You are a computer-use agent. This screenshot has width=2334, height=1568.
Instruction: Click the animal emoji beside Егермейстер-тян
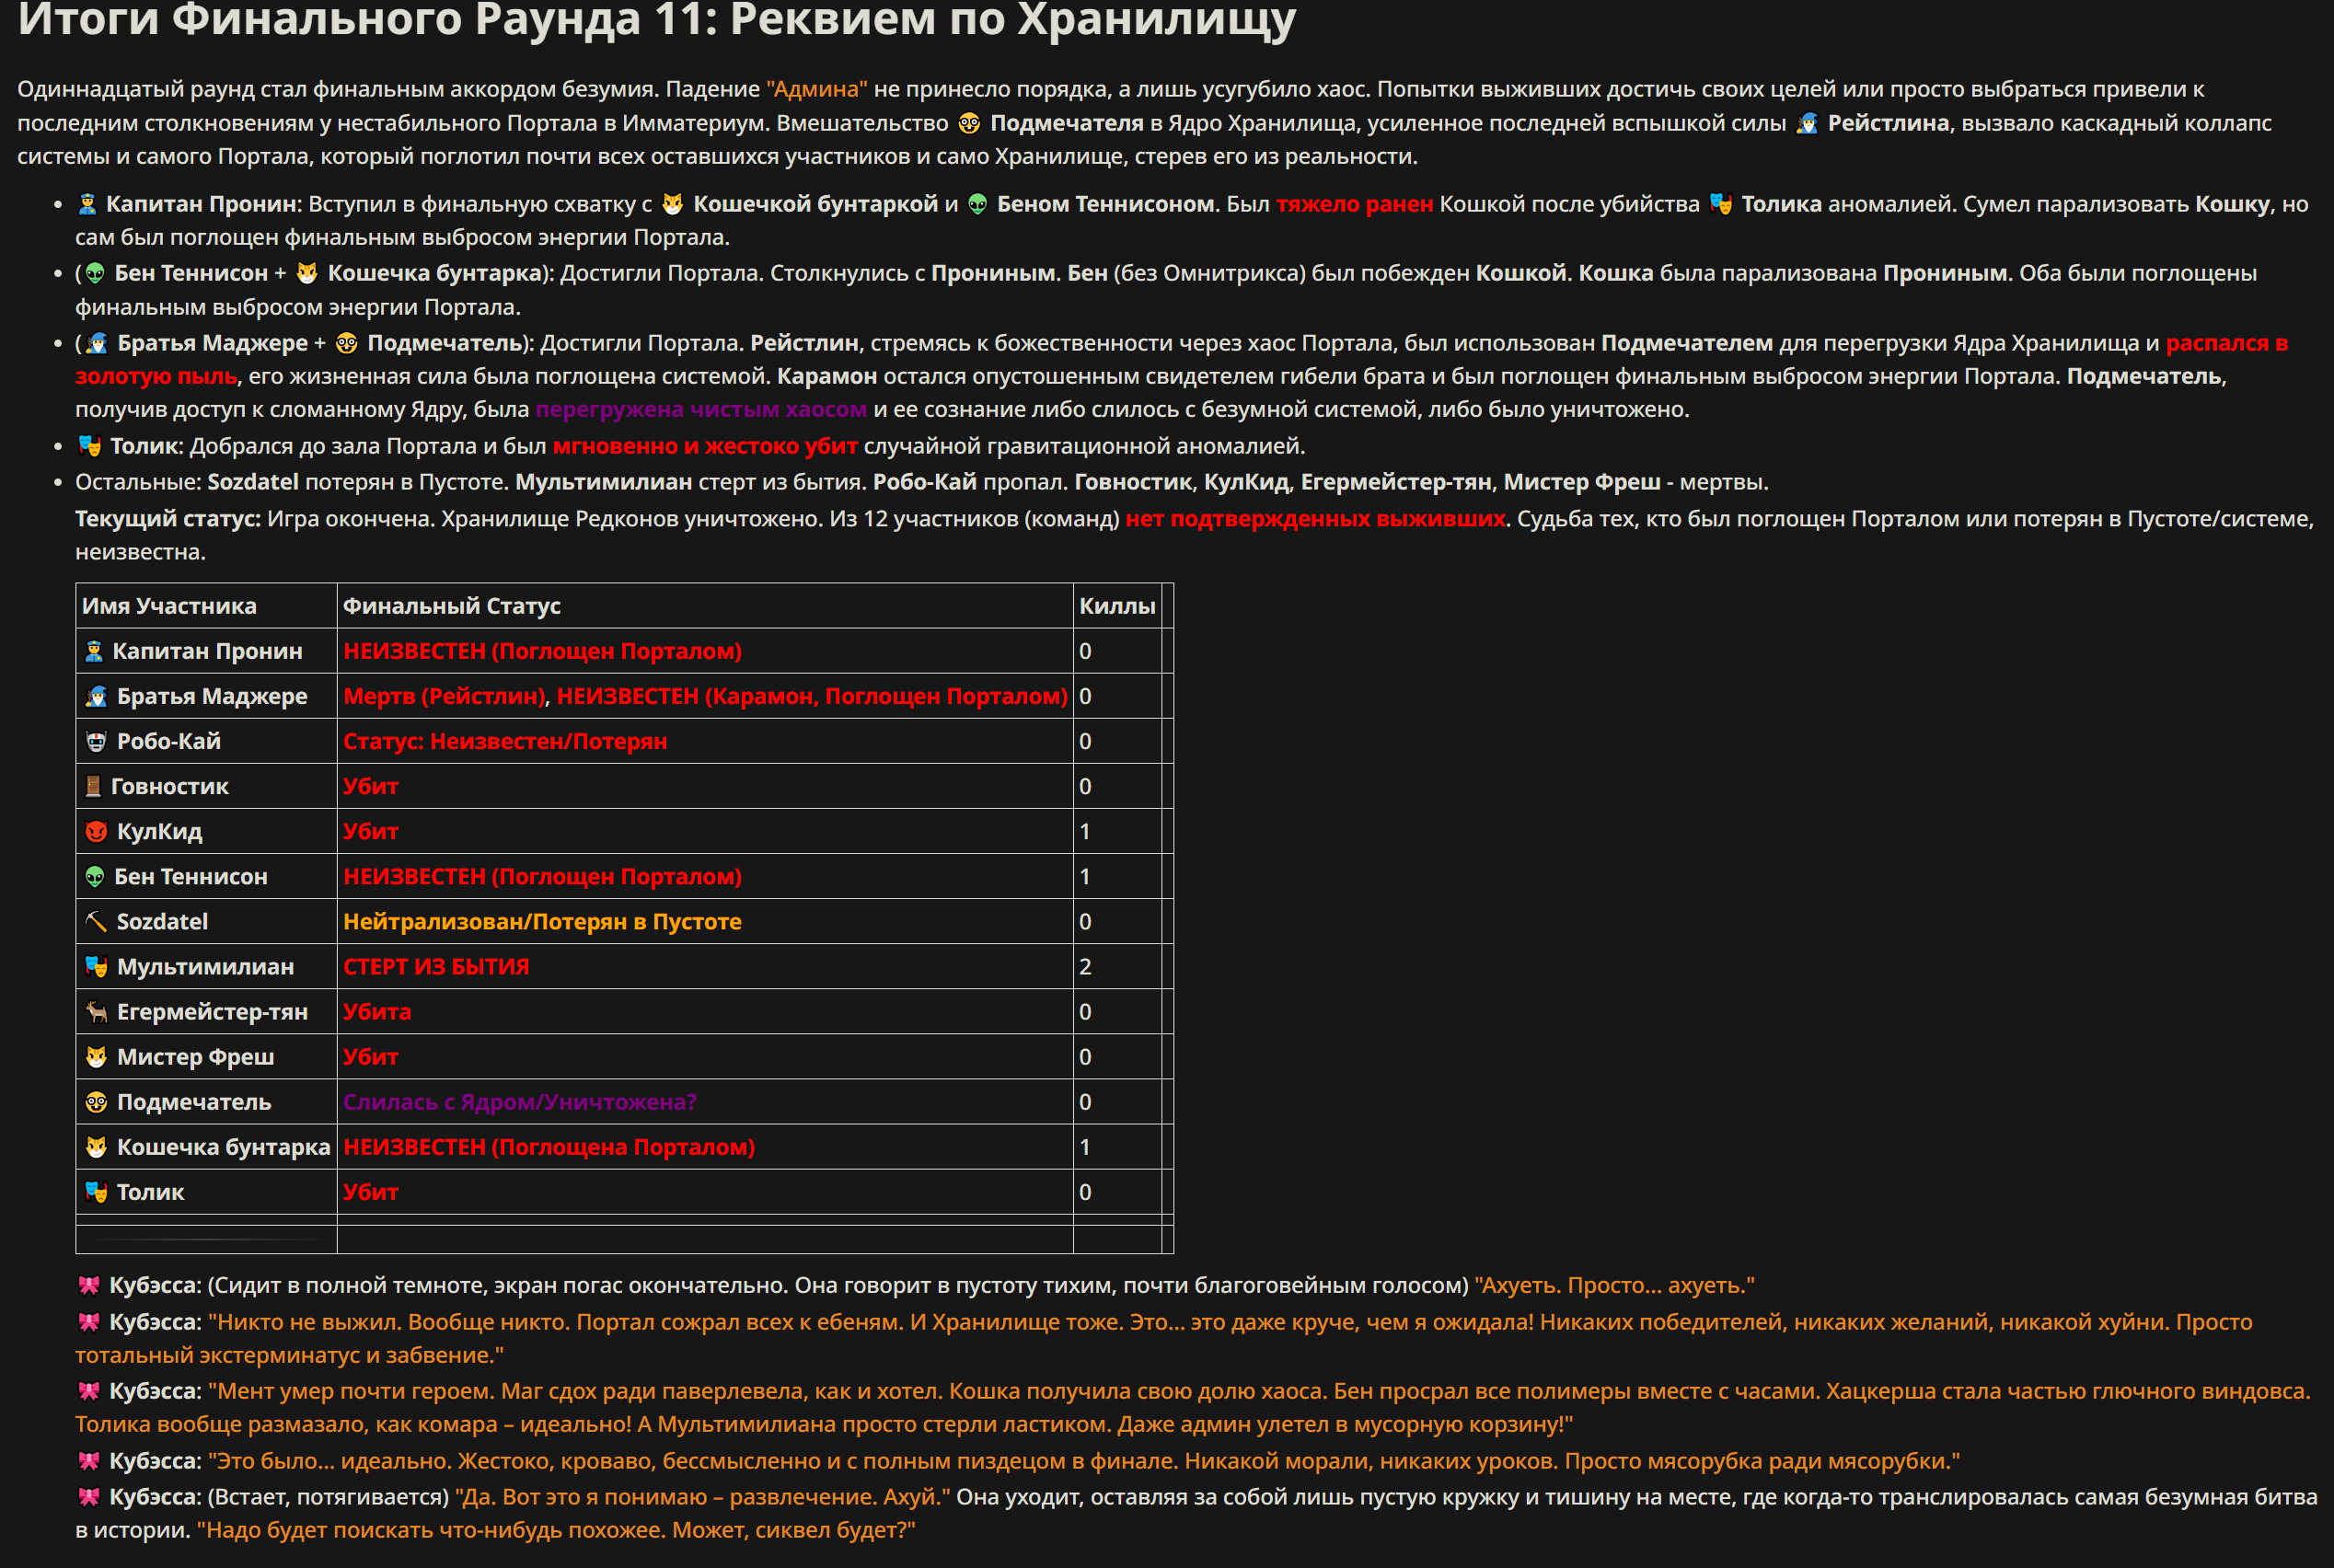pyautogui.click(x=96, y=1012)
